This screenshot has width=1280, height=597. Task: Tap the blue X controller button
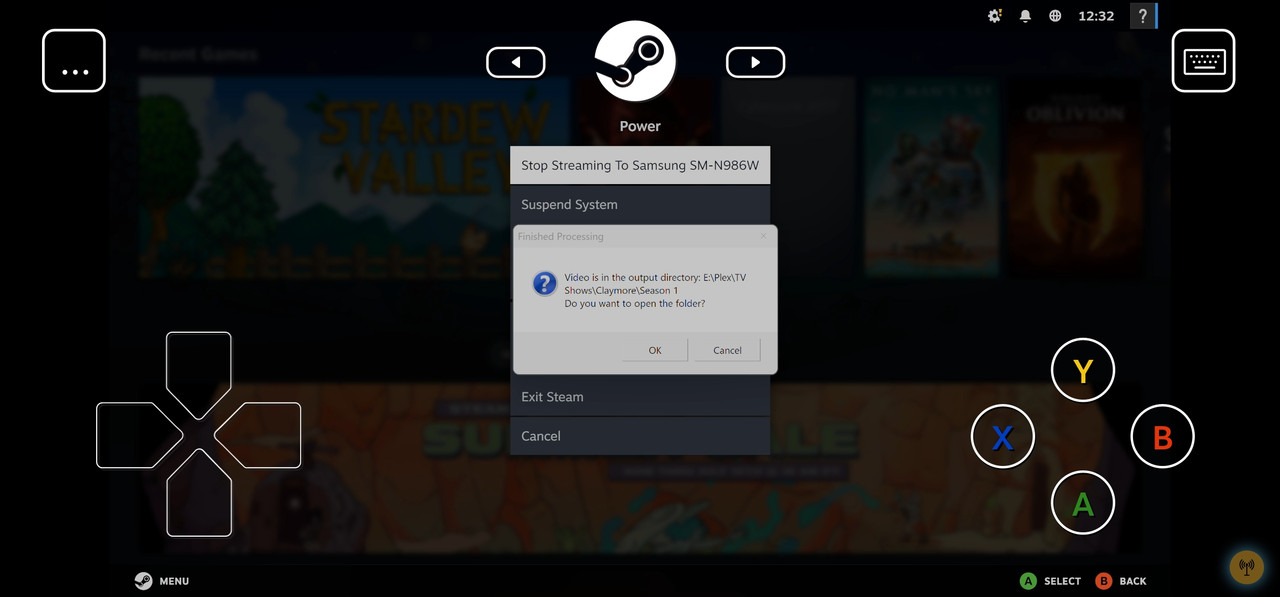coord(1003,437)
